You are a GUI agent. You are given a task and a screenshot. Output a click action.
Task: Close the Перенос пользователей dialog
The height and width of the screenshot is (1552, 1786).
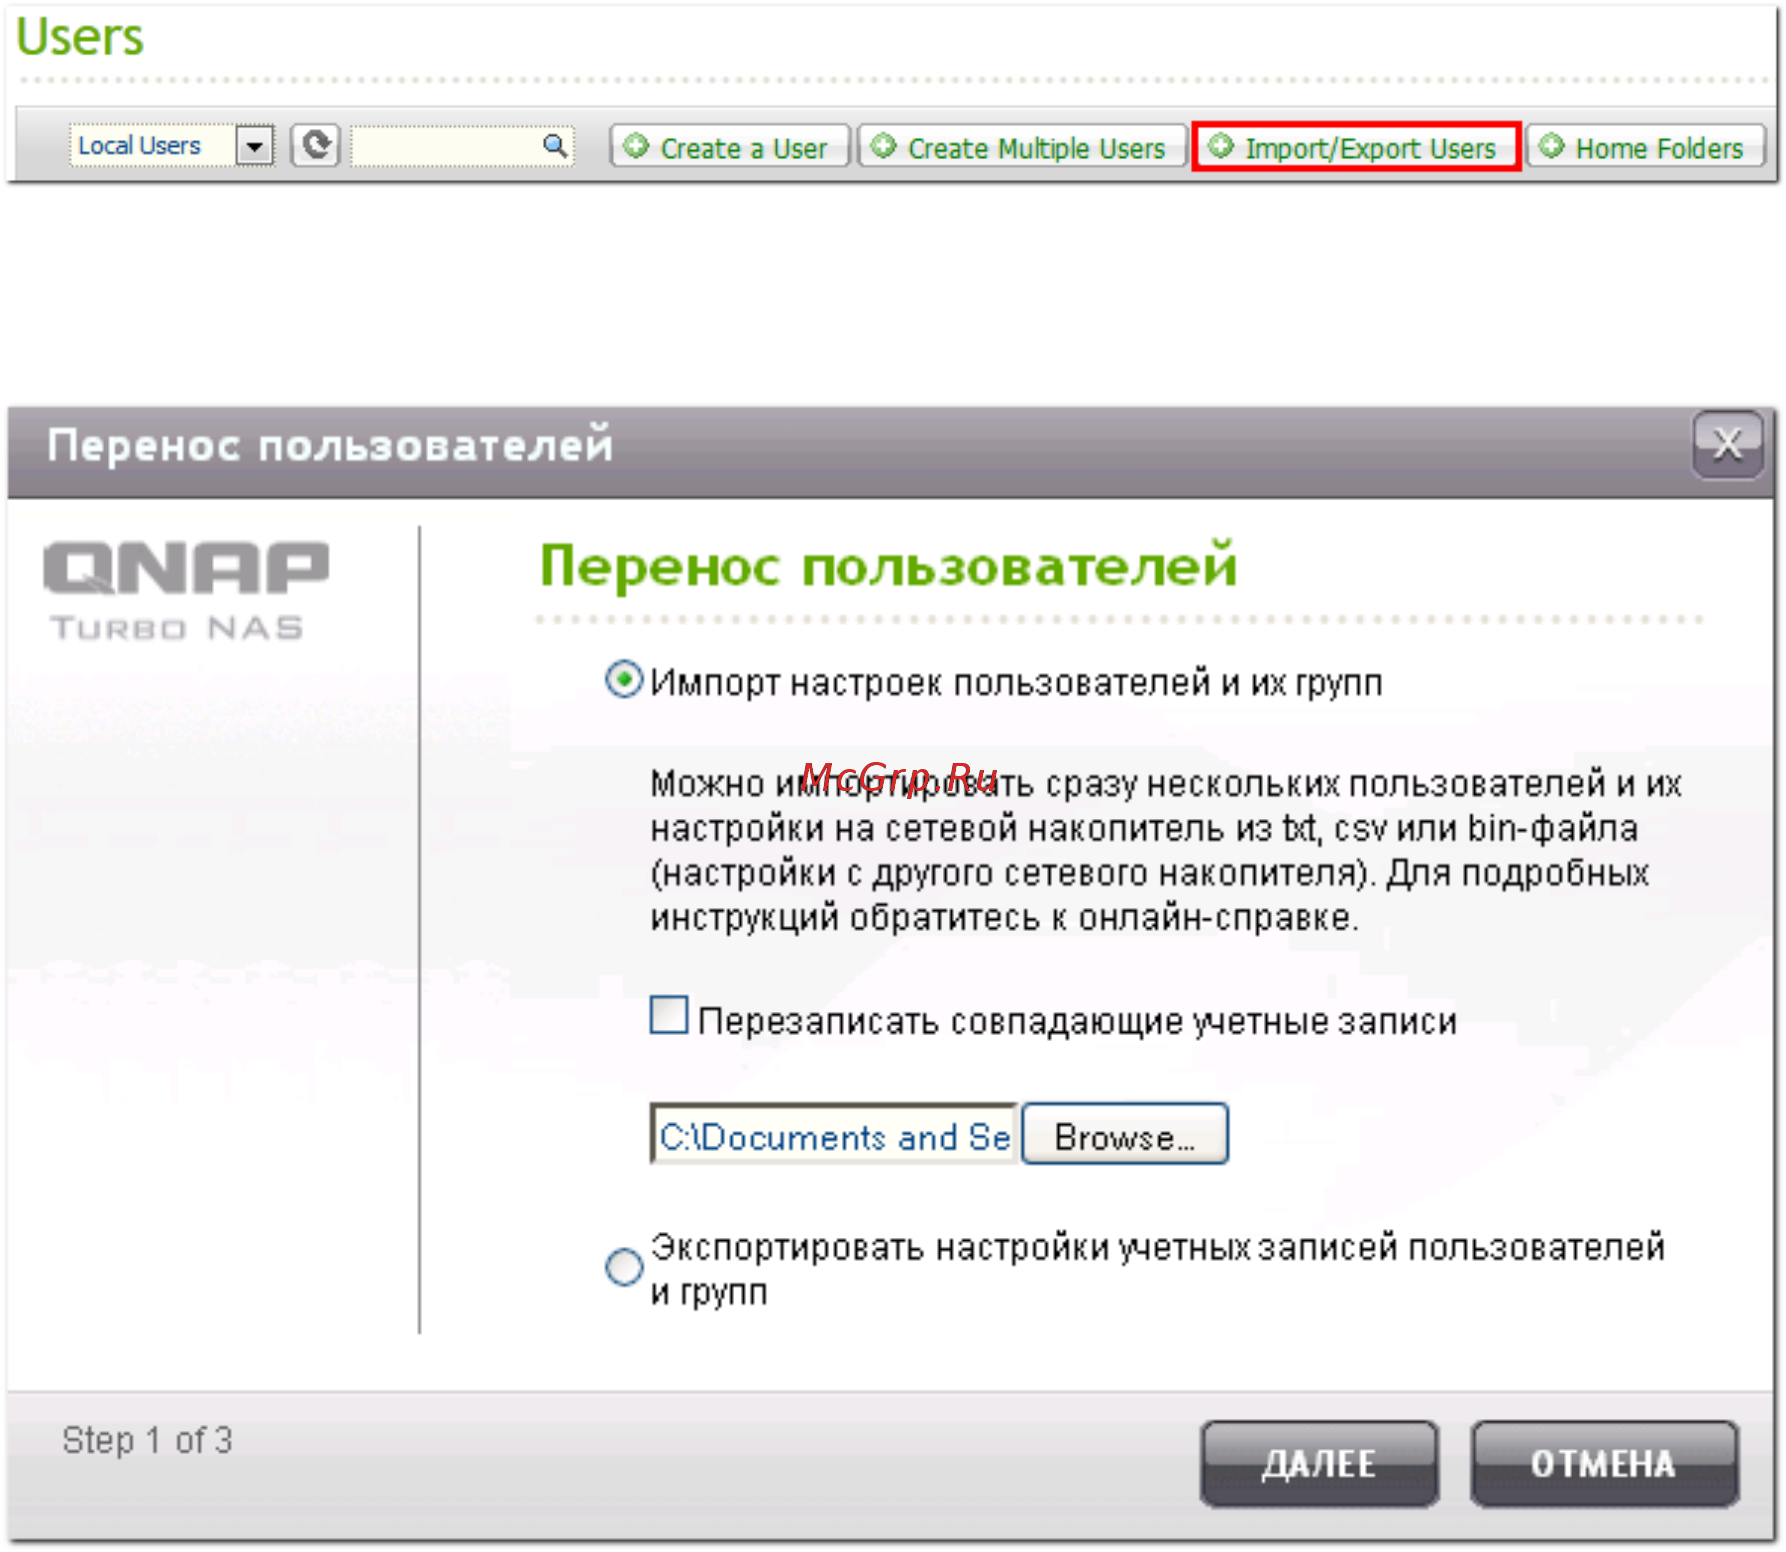pyautogui.click(x=1727, y=444)
